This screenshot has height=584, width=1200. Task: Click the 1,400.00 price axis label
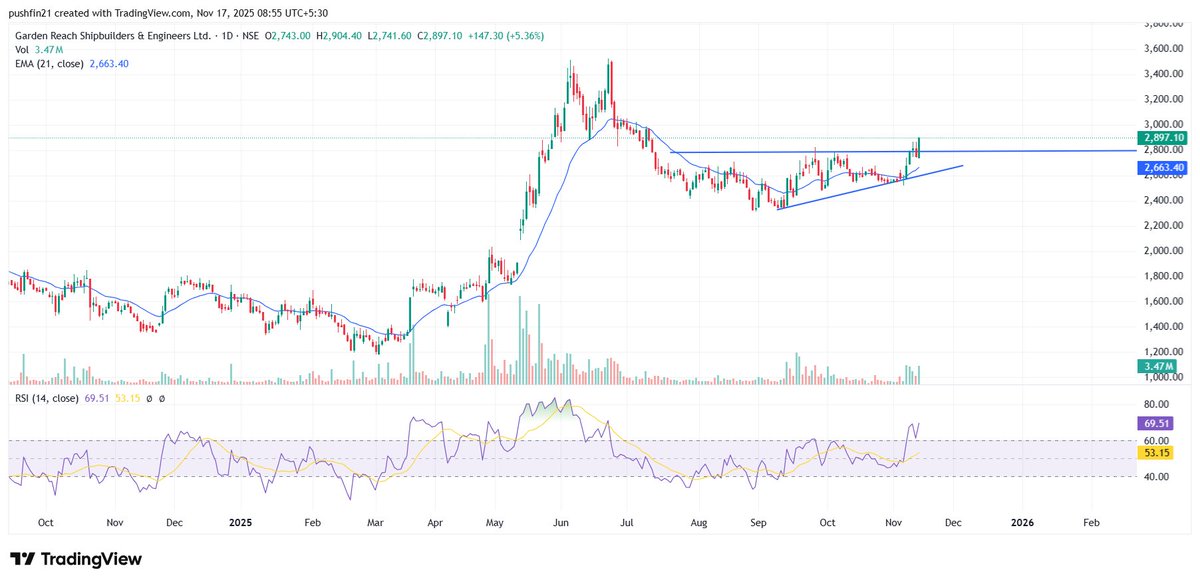point(1164,327)
